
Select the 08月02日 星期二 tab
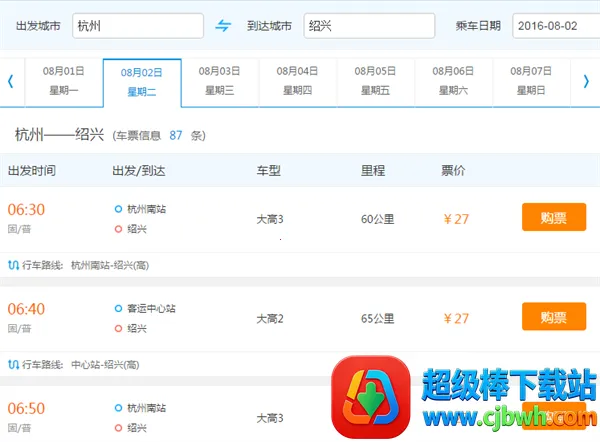[142, 83]
